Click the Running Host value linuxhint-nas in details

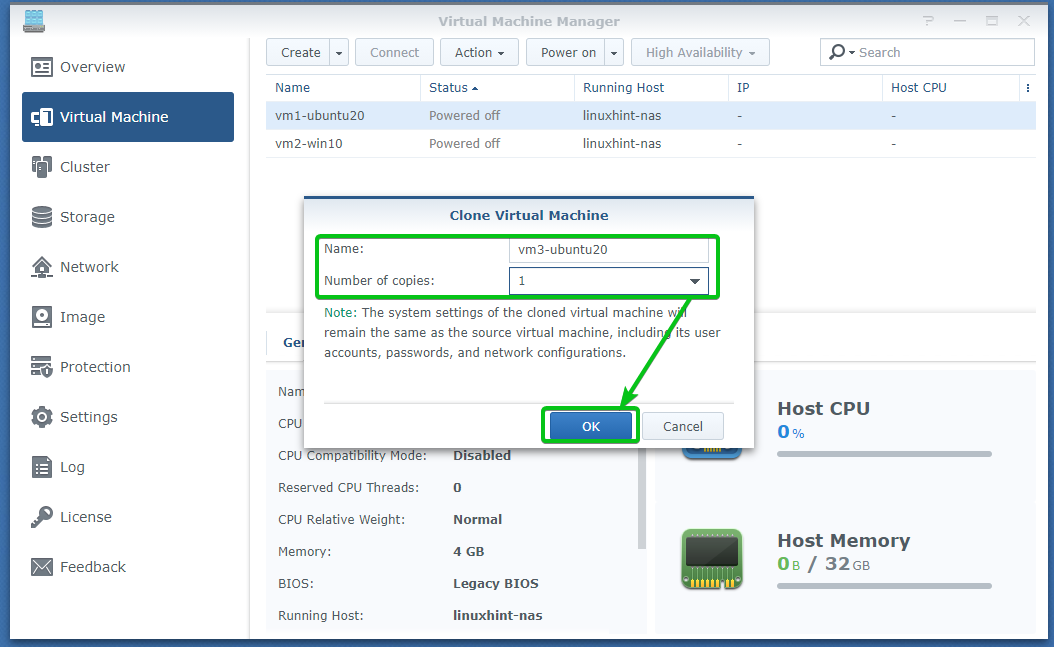(x=497, y=615)
